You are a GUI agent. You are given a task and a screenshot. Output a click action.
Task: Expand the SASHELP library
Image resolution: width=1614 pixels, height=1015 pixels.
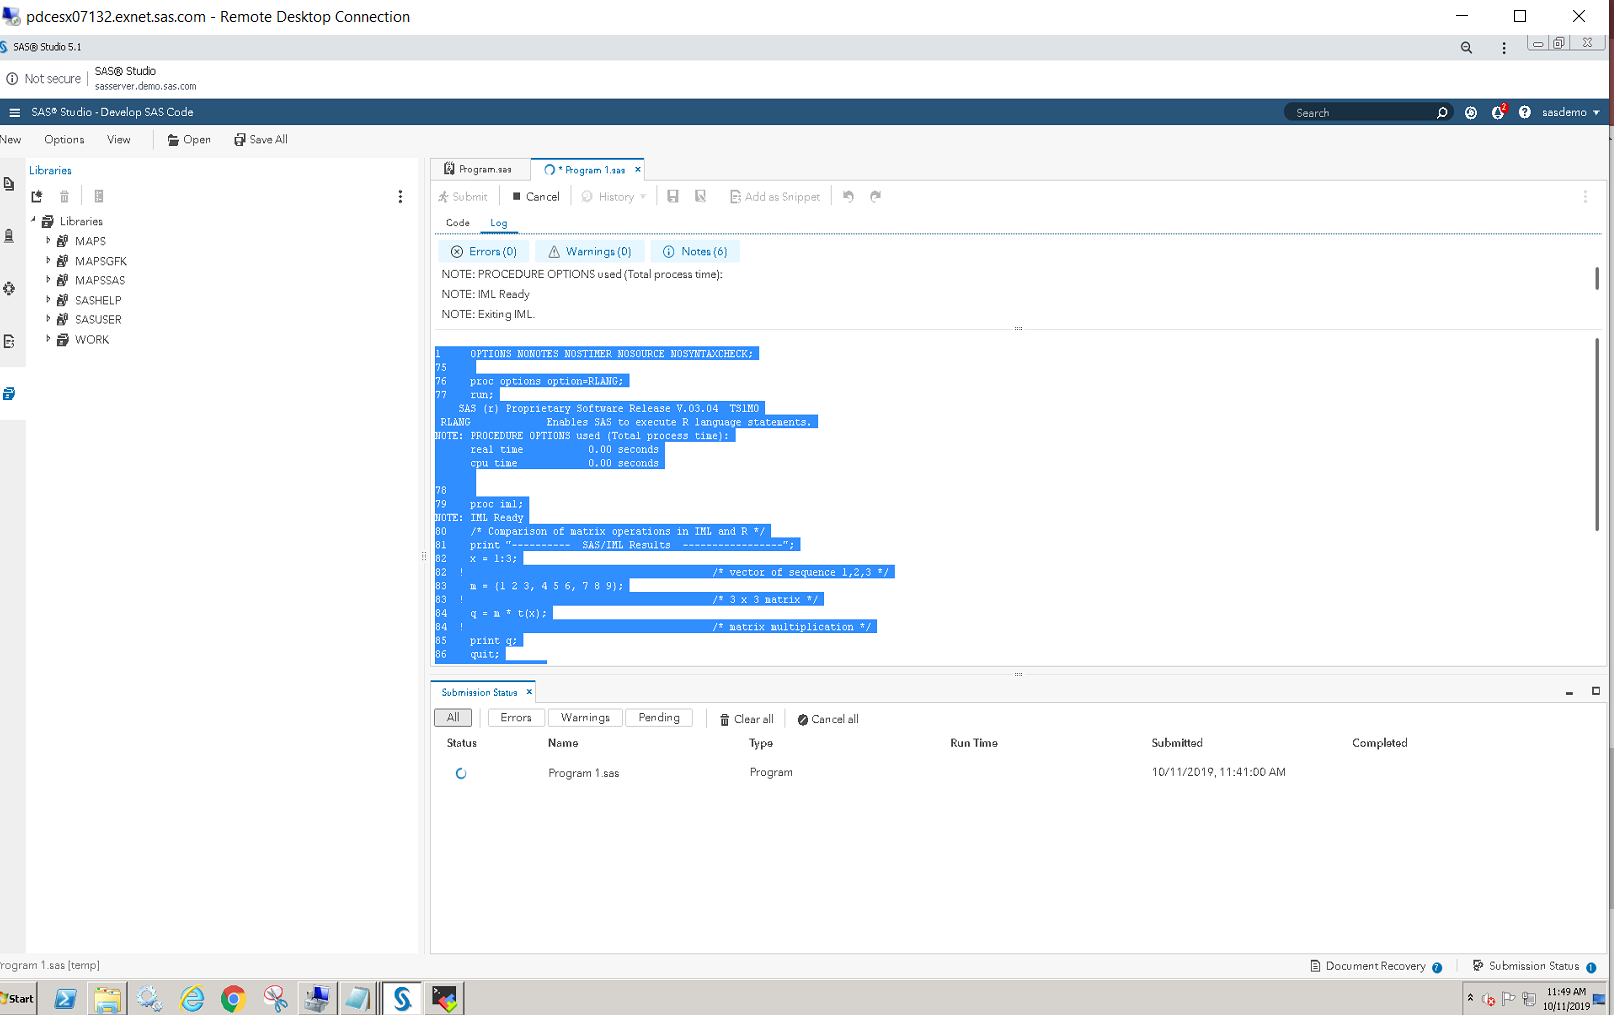(x=47, y=299)
